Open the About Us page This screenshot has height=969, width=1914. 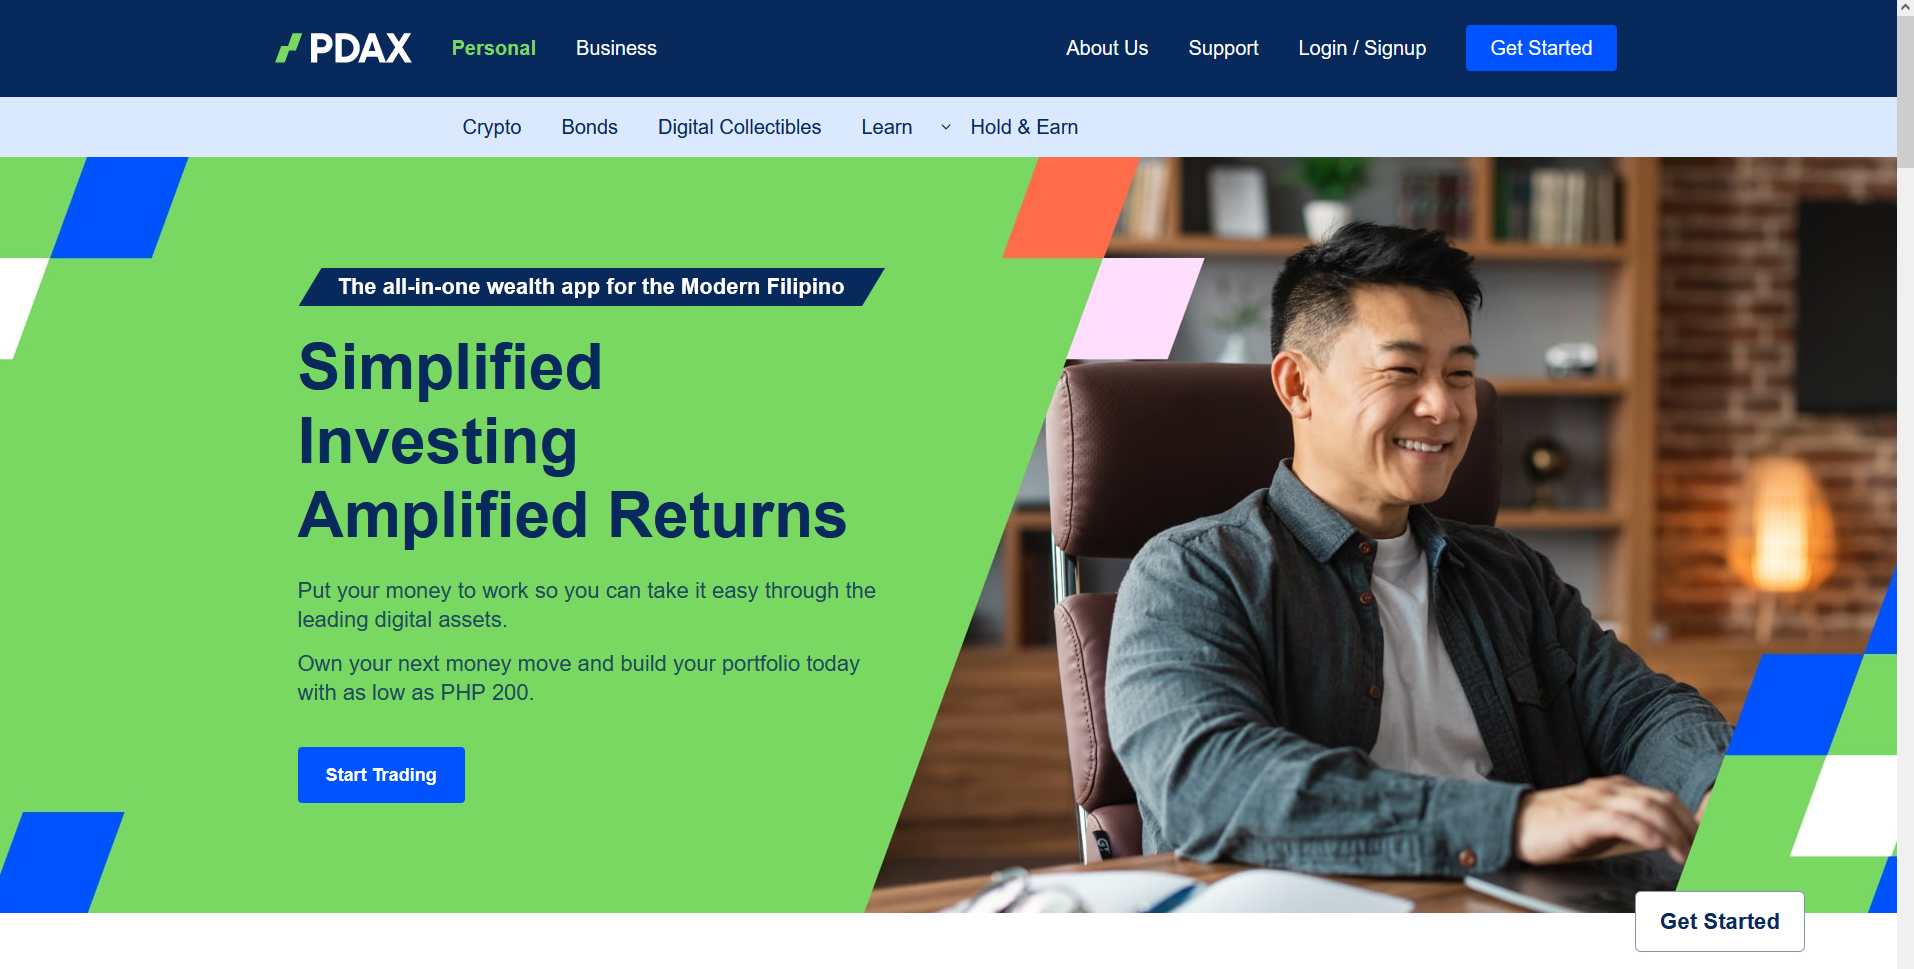pyautogui.click(x=1107, y=48)
